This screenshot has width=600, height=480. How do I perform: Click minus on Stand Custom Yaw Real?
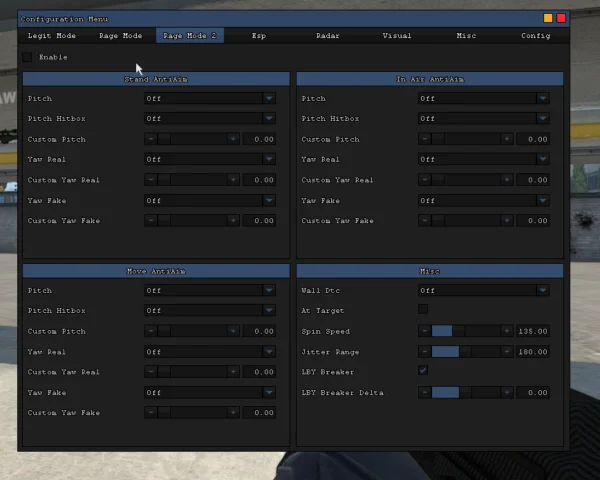click(x=151, y=180)
